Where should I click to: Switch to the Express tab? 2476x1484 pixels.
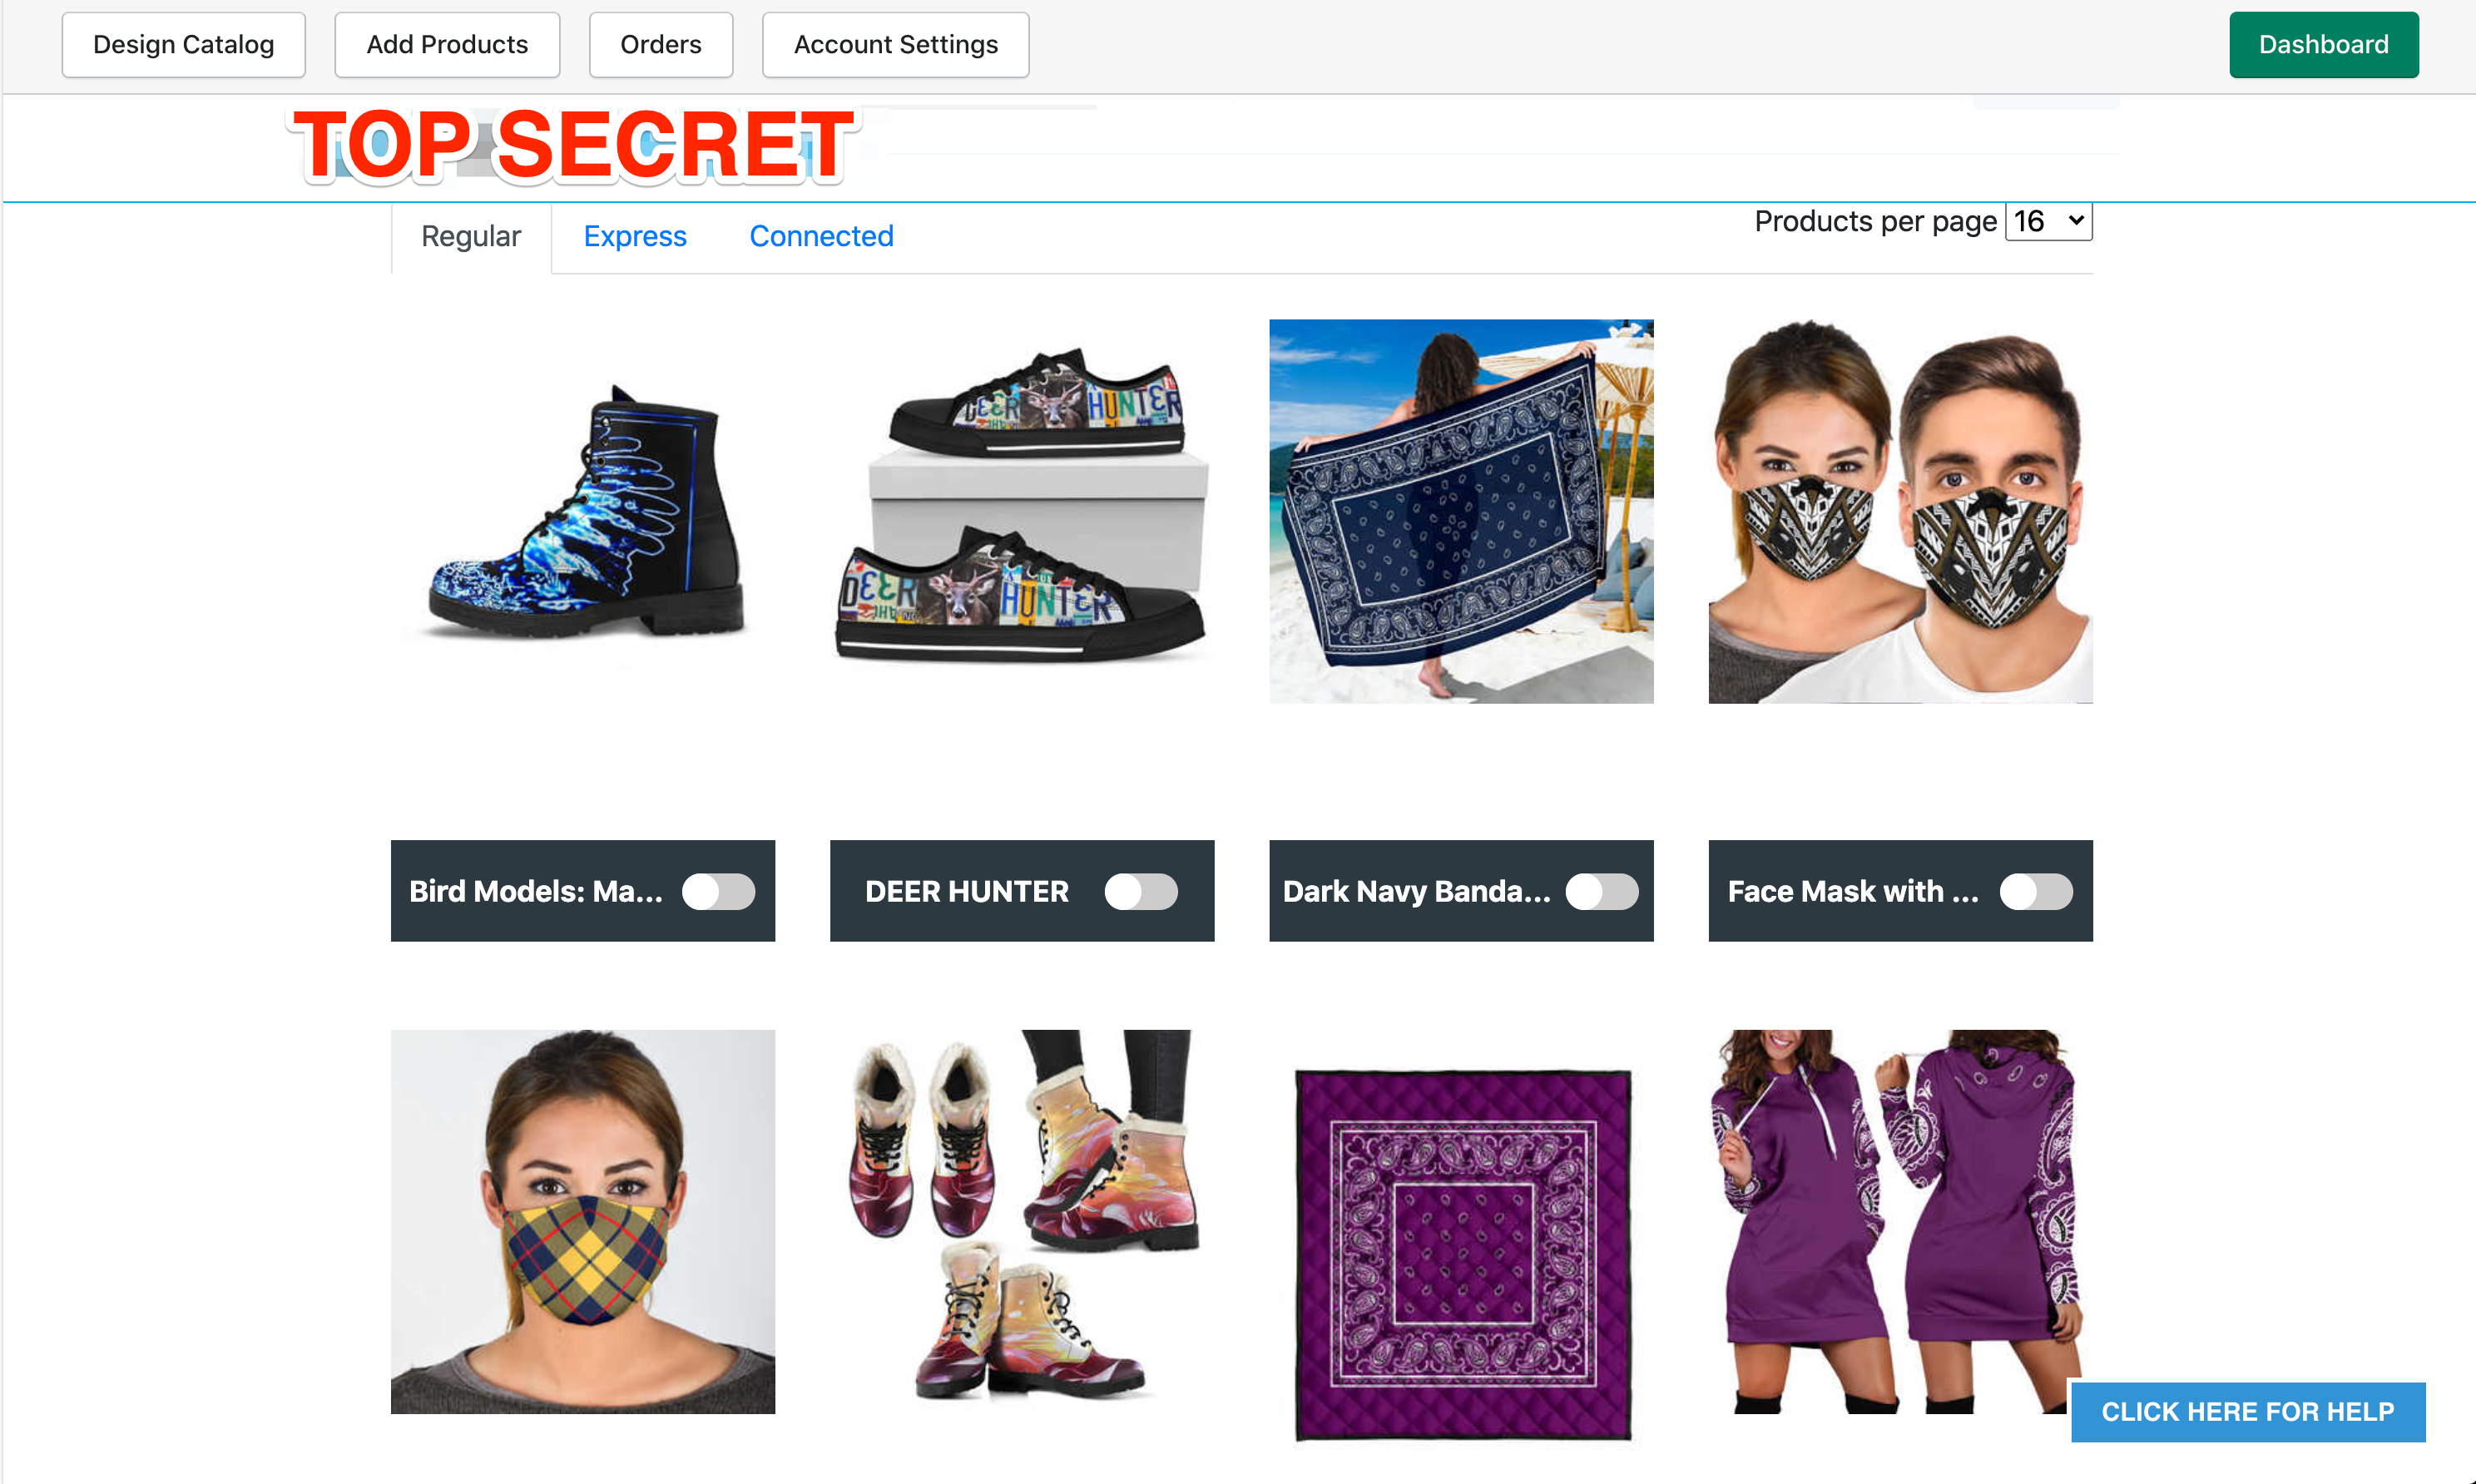click(x=635, y=236)
